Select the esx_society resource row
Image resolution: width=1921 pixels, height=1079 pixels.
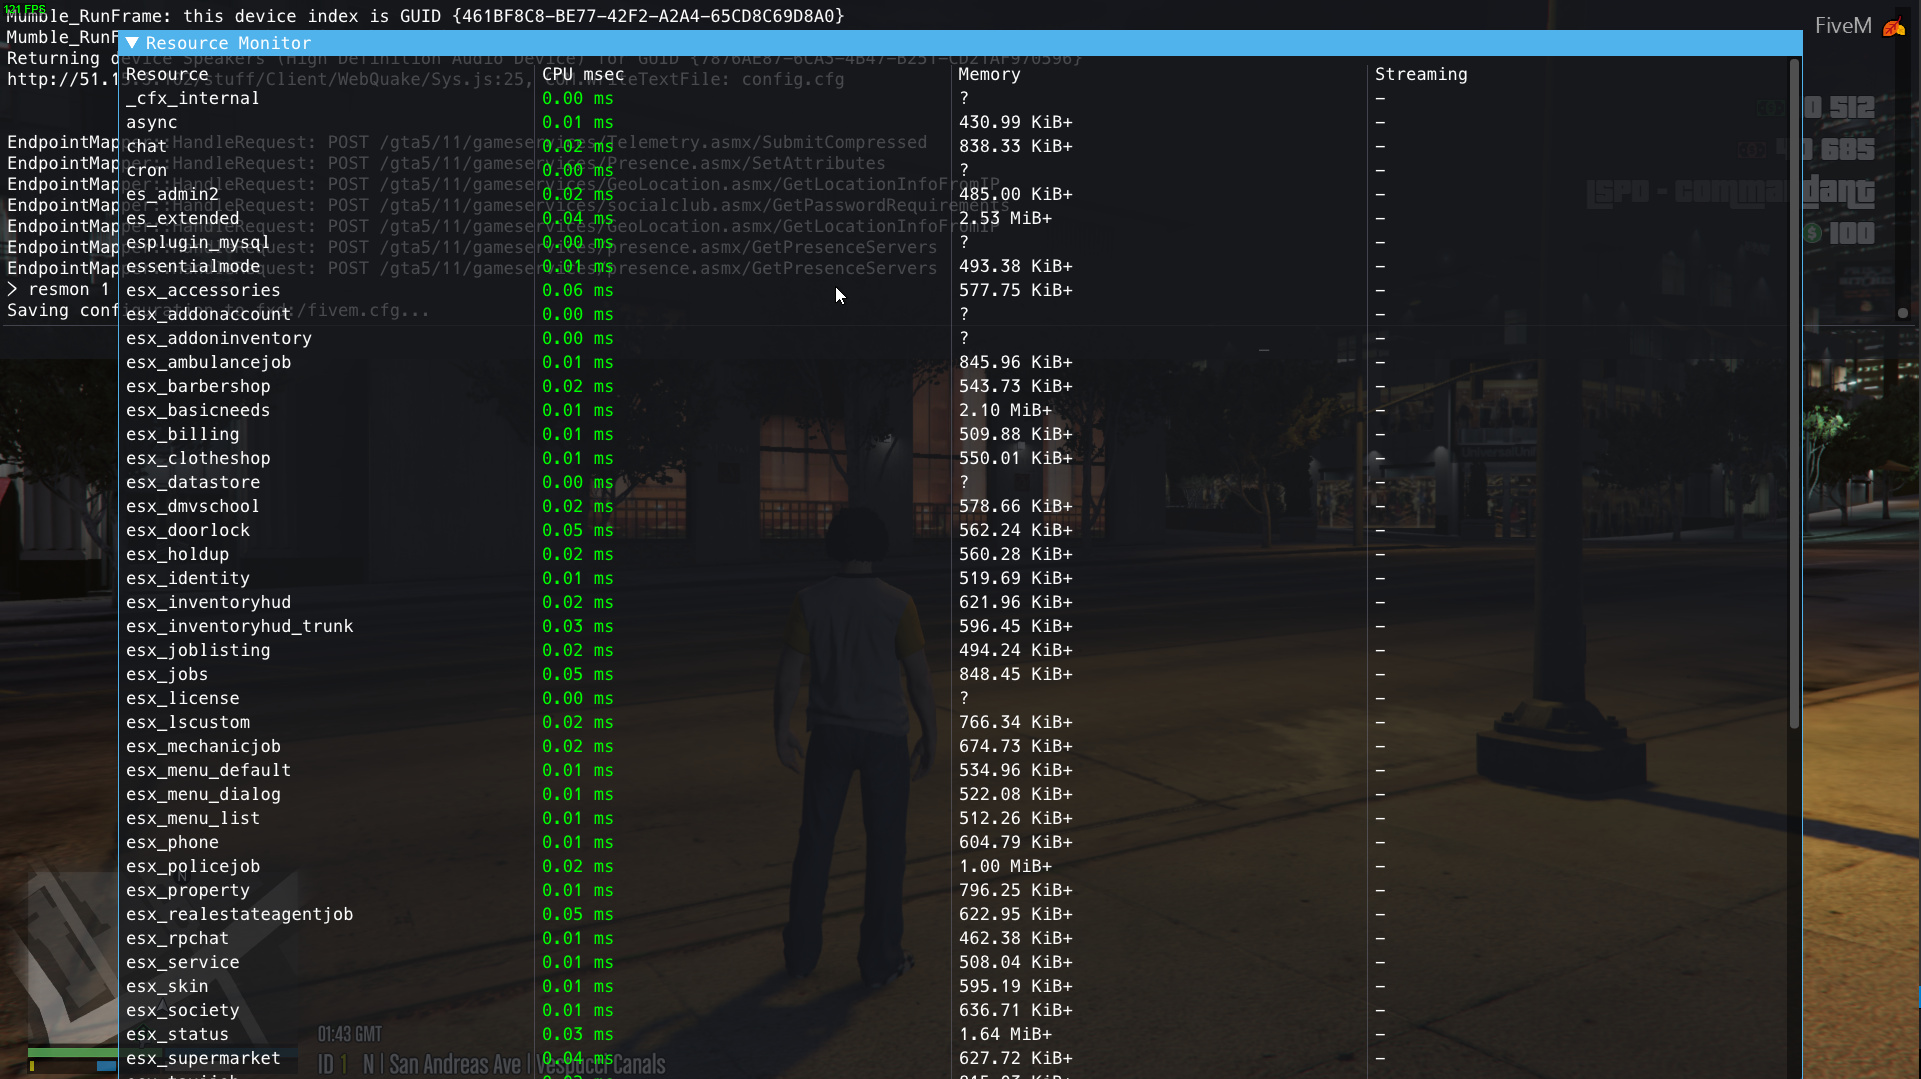[x=955, y=1010]
